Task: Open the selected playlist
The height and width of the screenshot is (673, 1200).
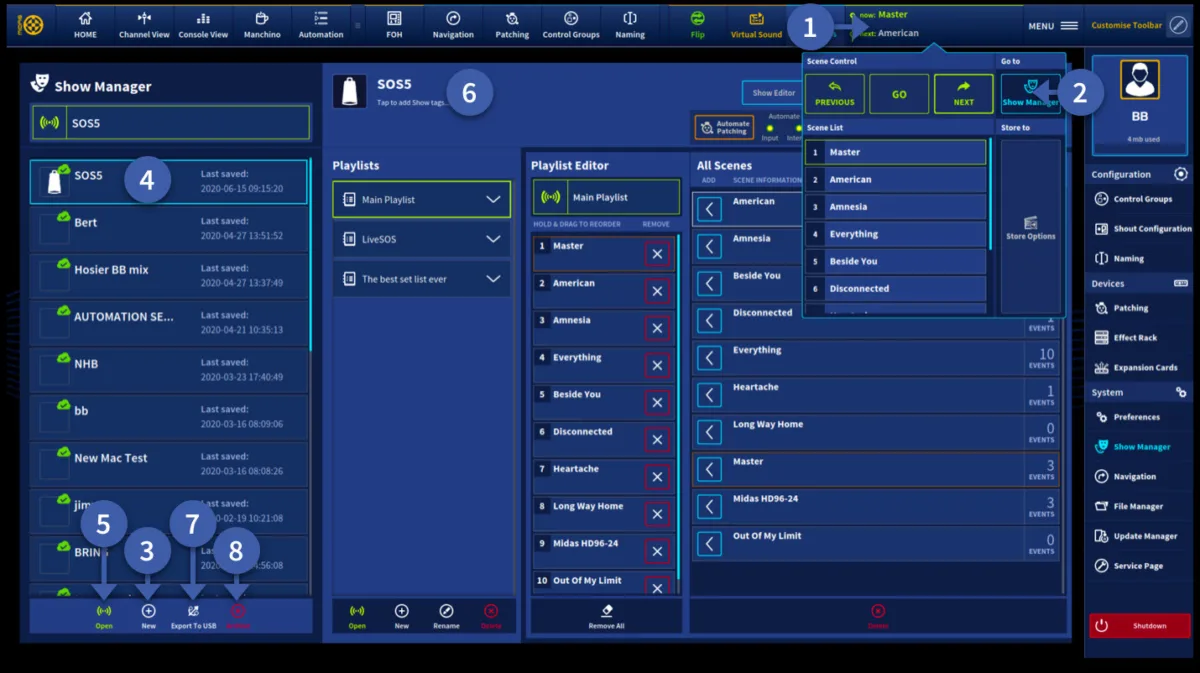Action: click(x=357, y=616)
